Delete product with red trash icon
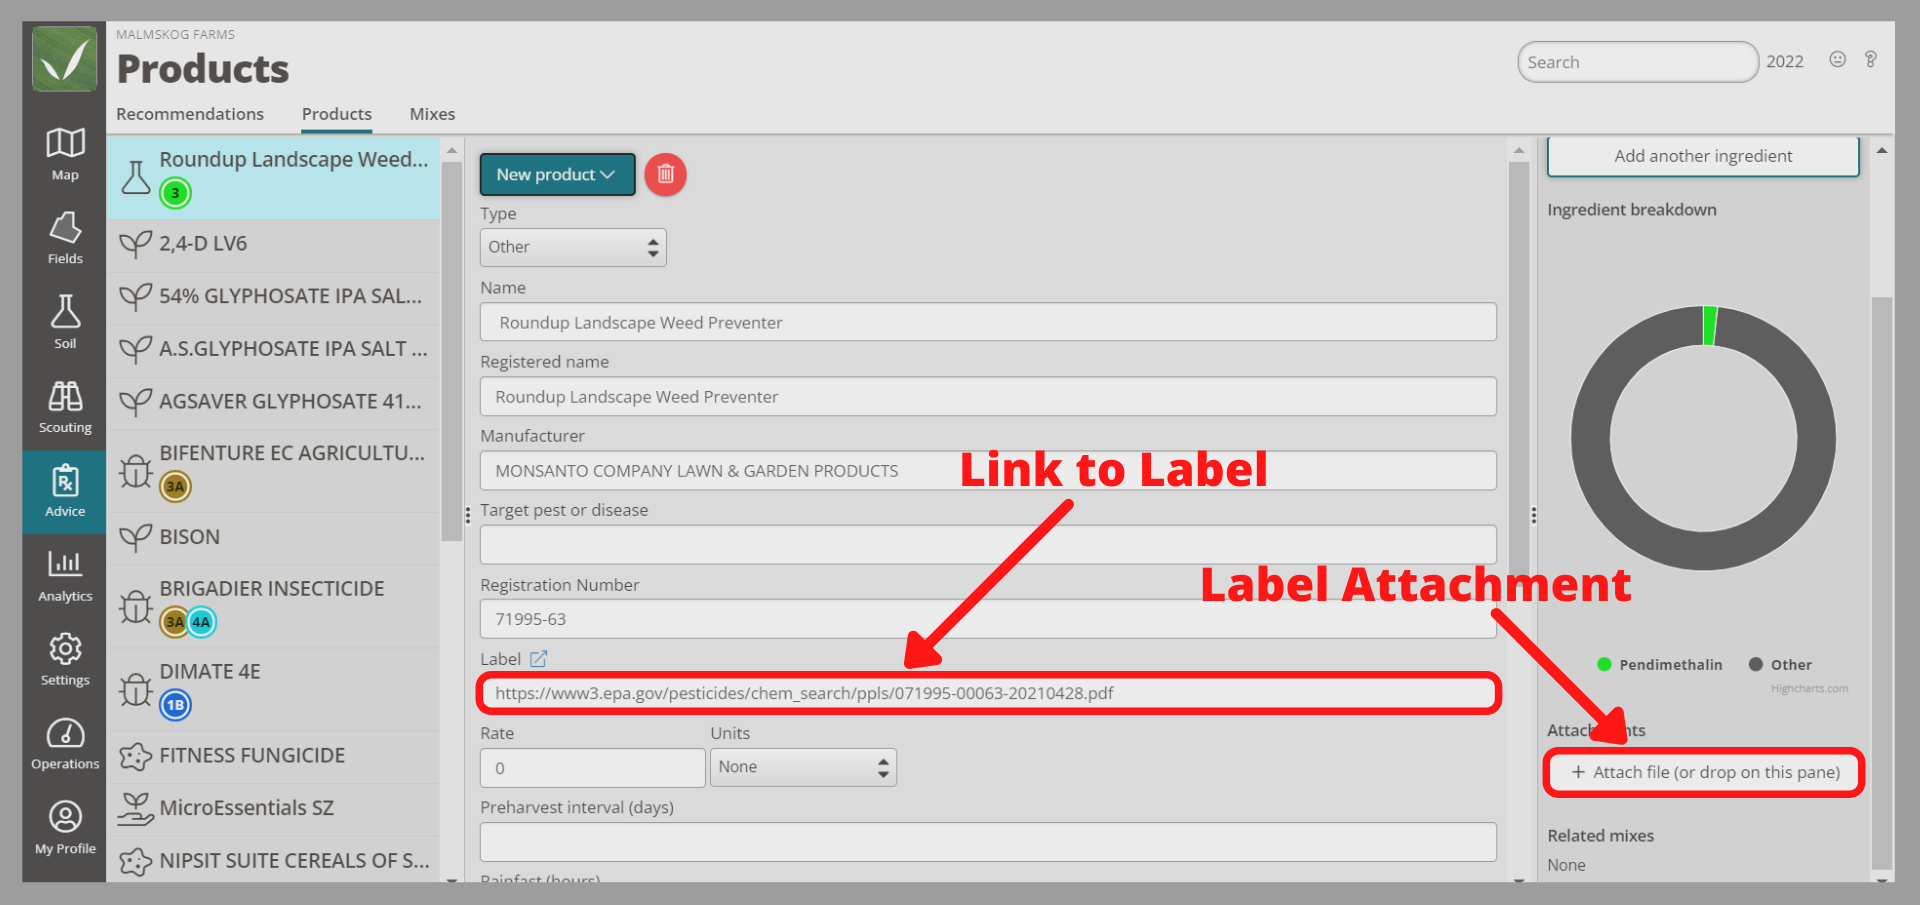The width and height of the screenshot is (1920, 905). pos(665,174)
